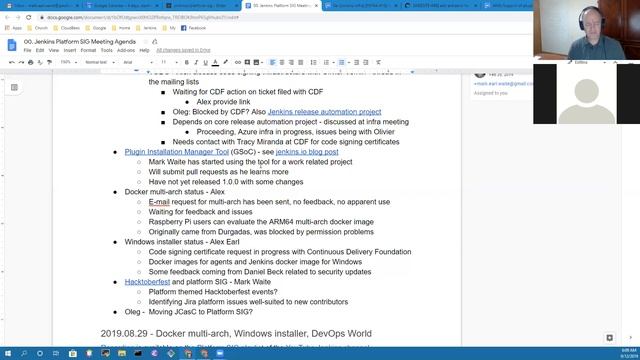Open the Hacktoberfest link
The height and width of the screenshot is (360, 640).
pos(147,282)
